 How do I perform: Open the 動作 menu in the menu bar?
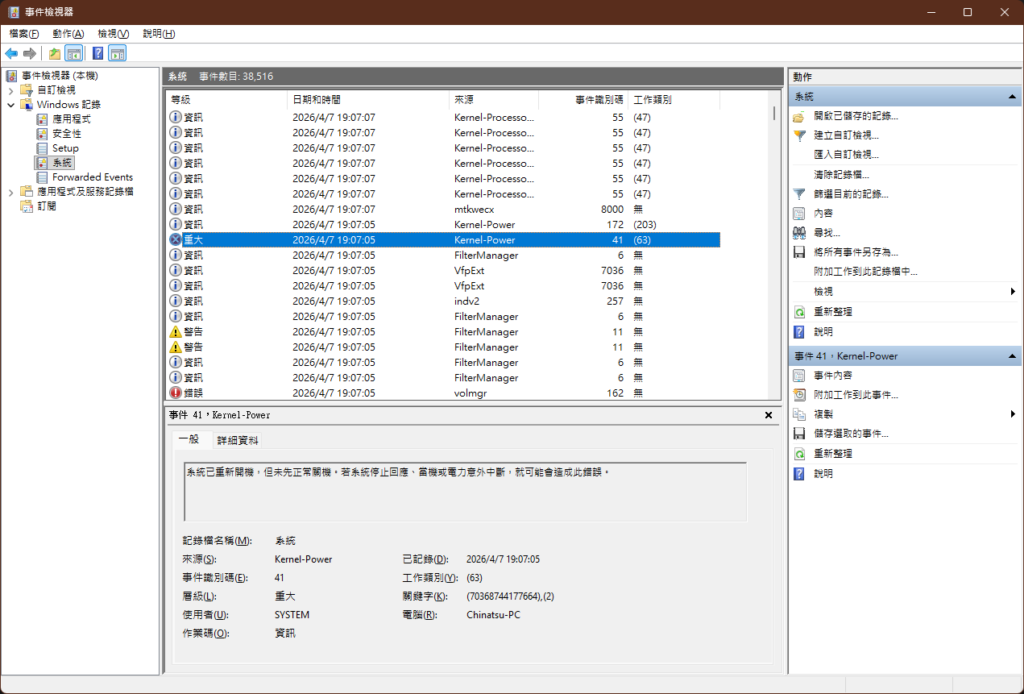[x=68, y=34]
